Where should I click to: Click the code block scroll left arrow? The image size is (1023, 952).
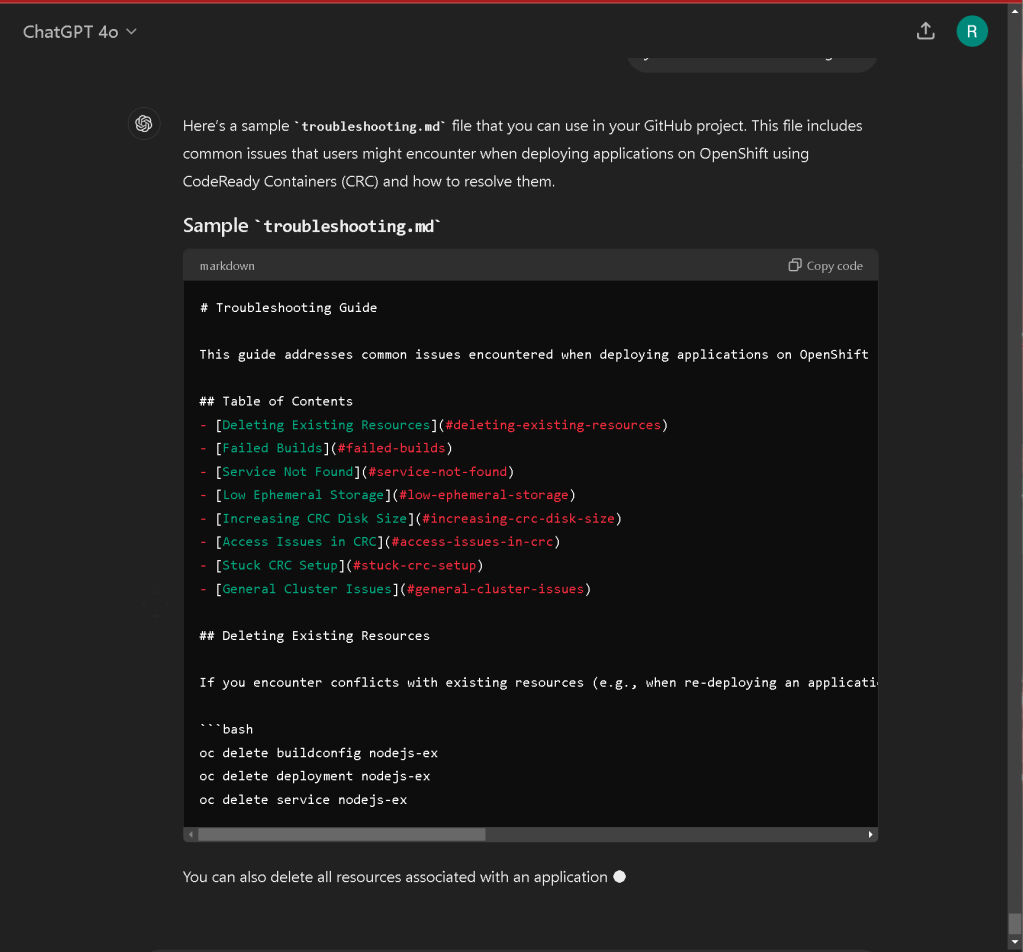click(x=191, y=835)
